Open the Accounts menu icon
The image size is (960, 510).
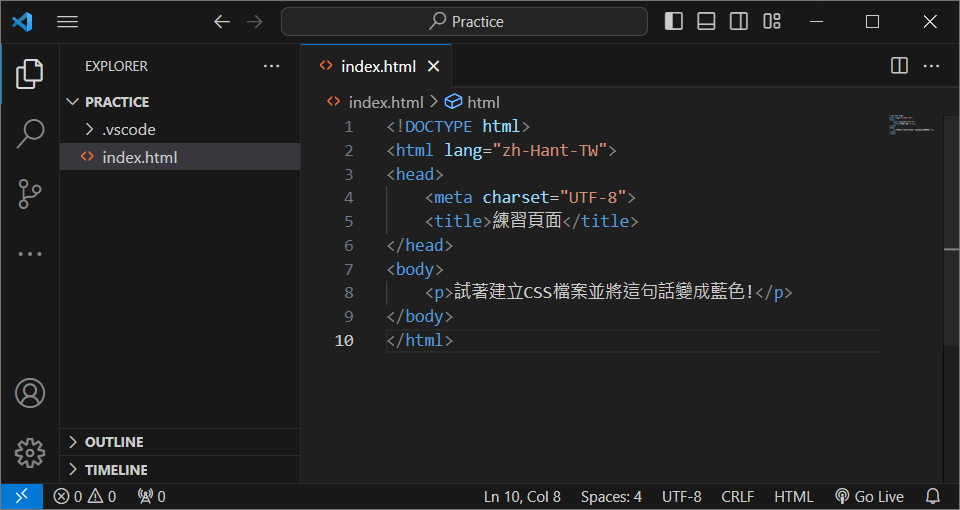click(30, 393)
